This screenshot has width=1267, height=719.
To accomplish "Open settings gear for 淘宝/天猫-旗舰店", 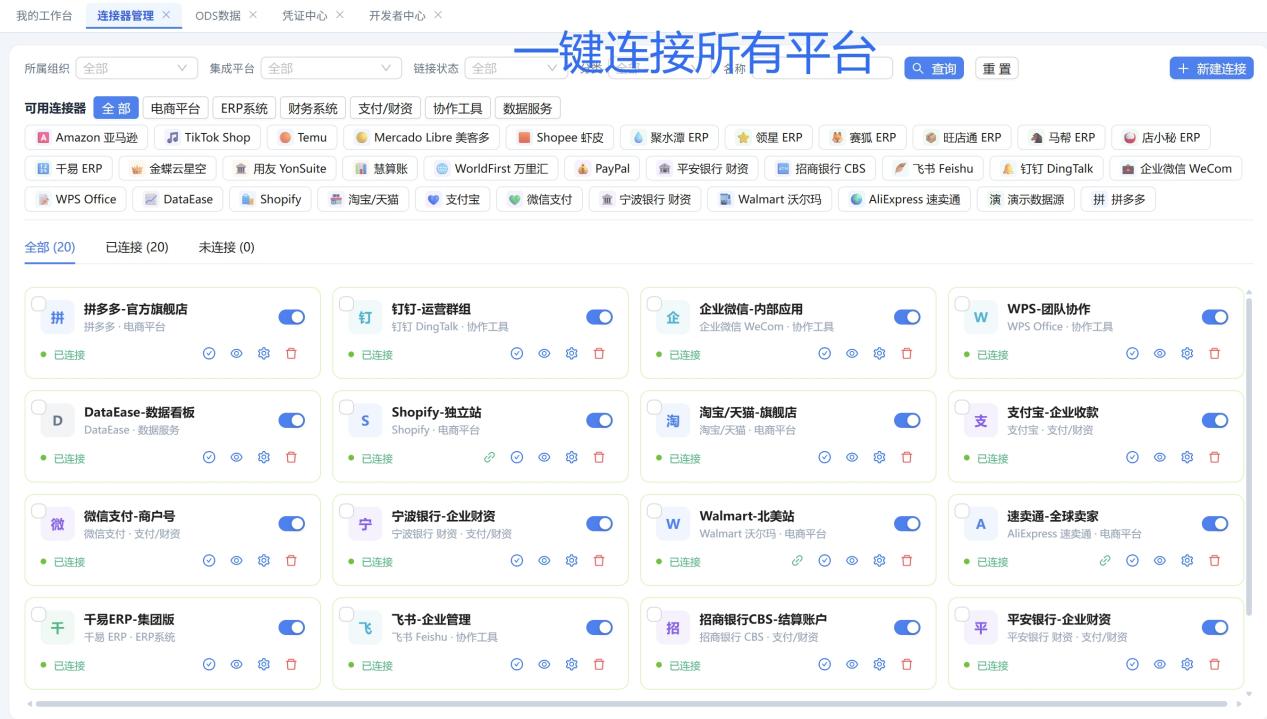I will pos(879,457).
